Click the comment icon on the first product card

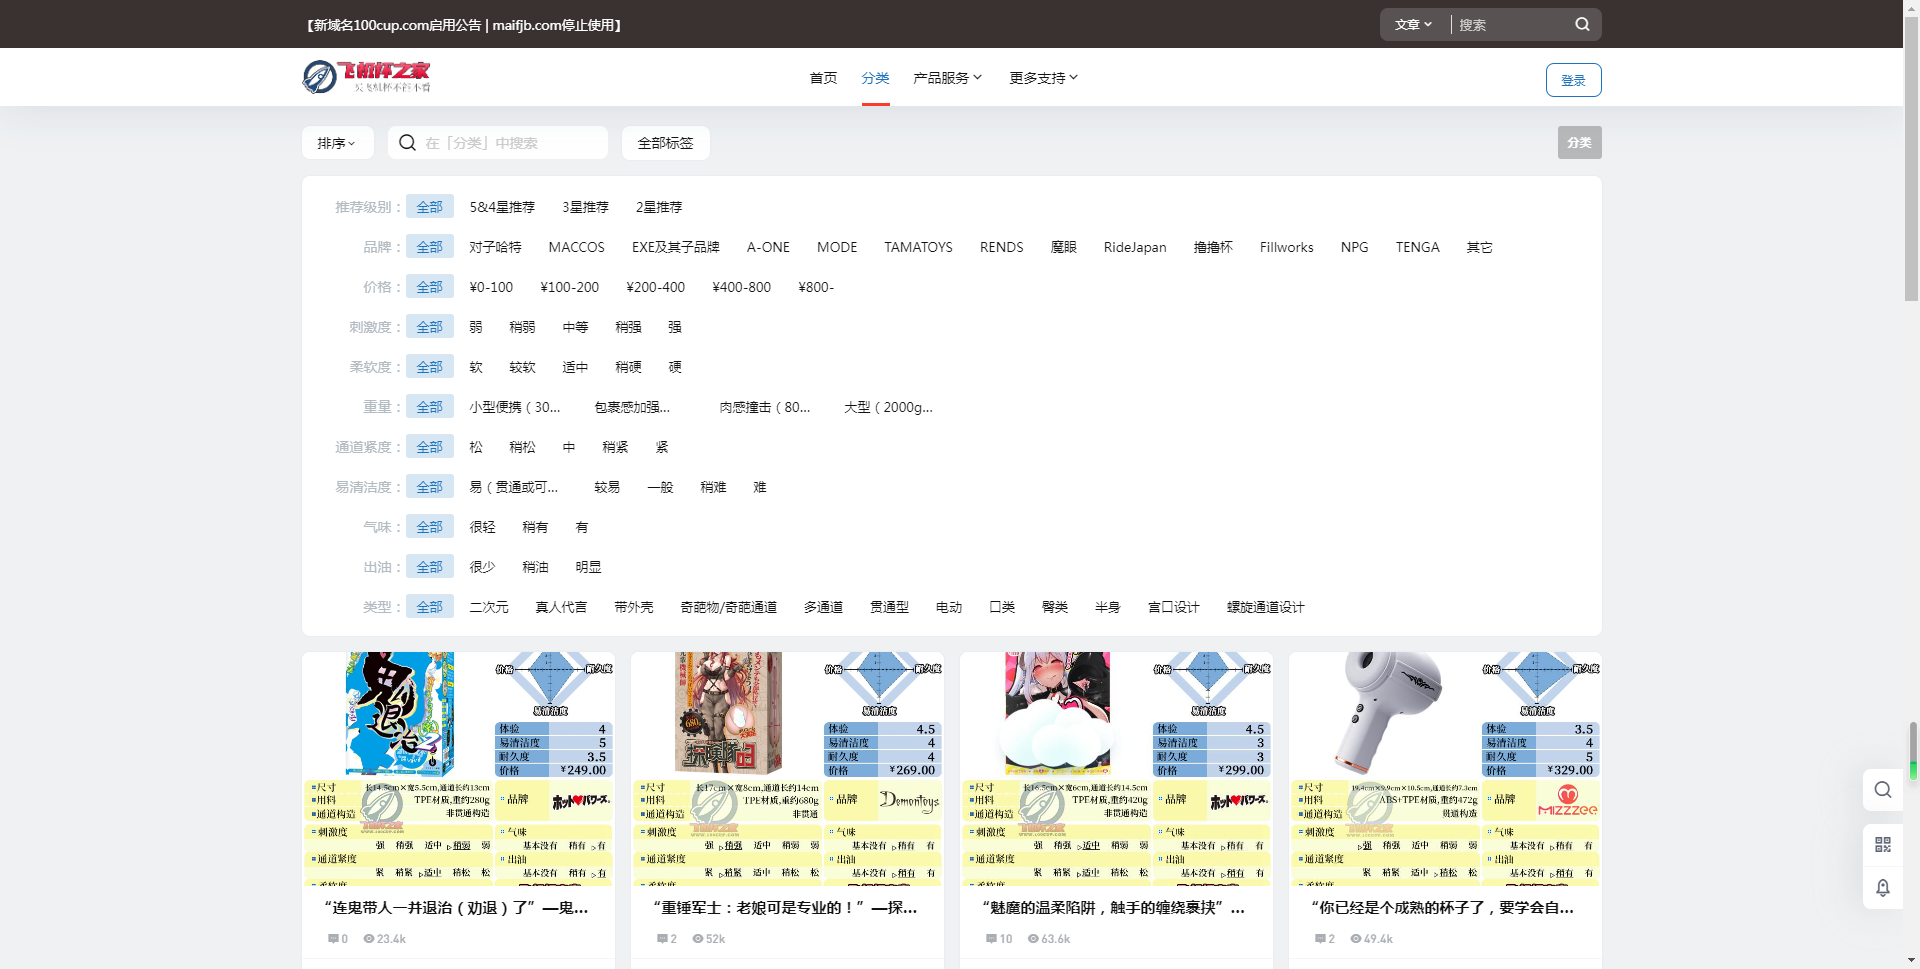point(333,939)
